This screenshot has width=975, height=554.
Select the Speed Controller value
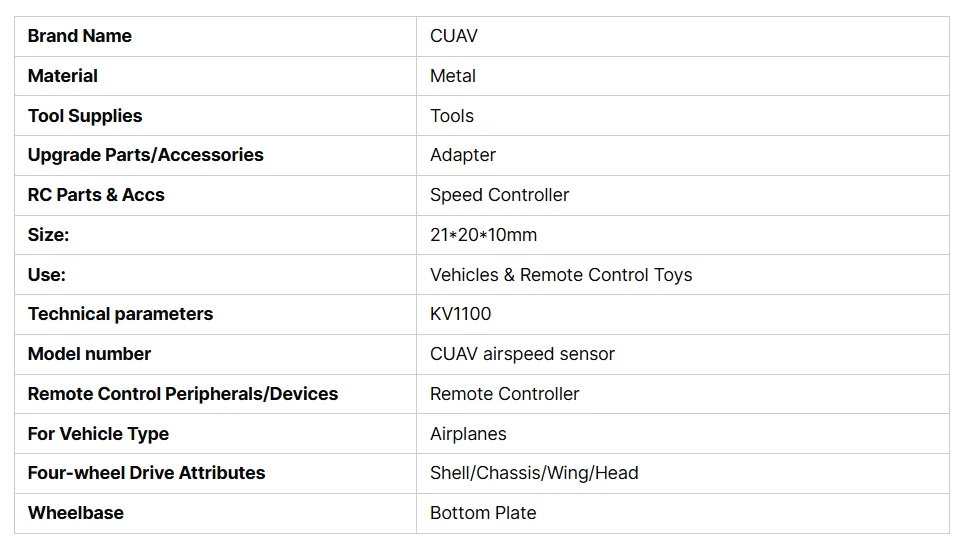pyautogui.click(x=499, y=195)
